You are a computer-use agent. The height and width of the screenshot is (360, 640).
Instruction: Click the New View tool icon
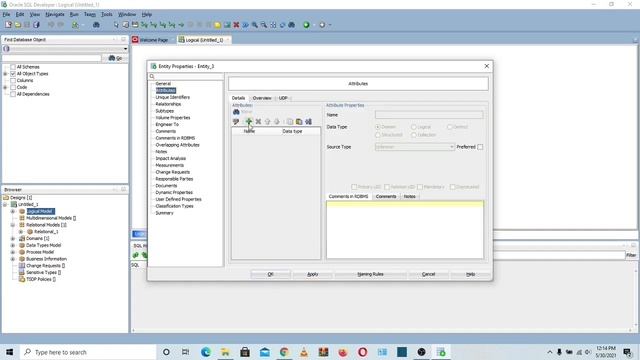coord(135,25)
